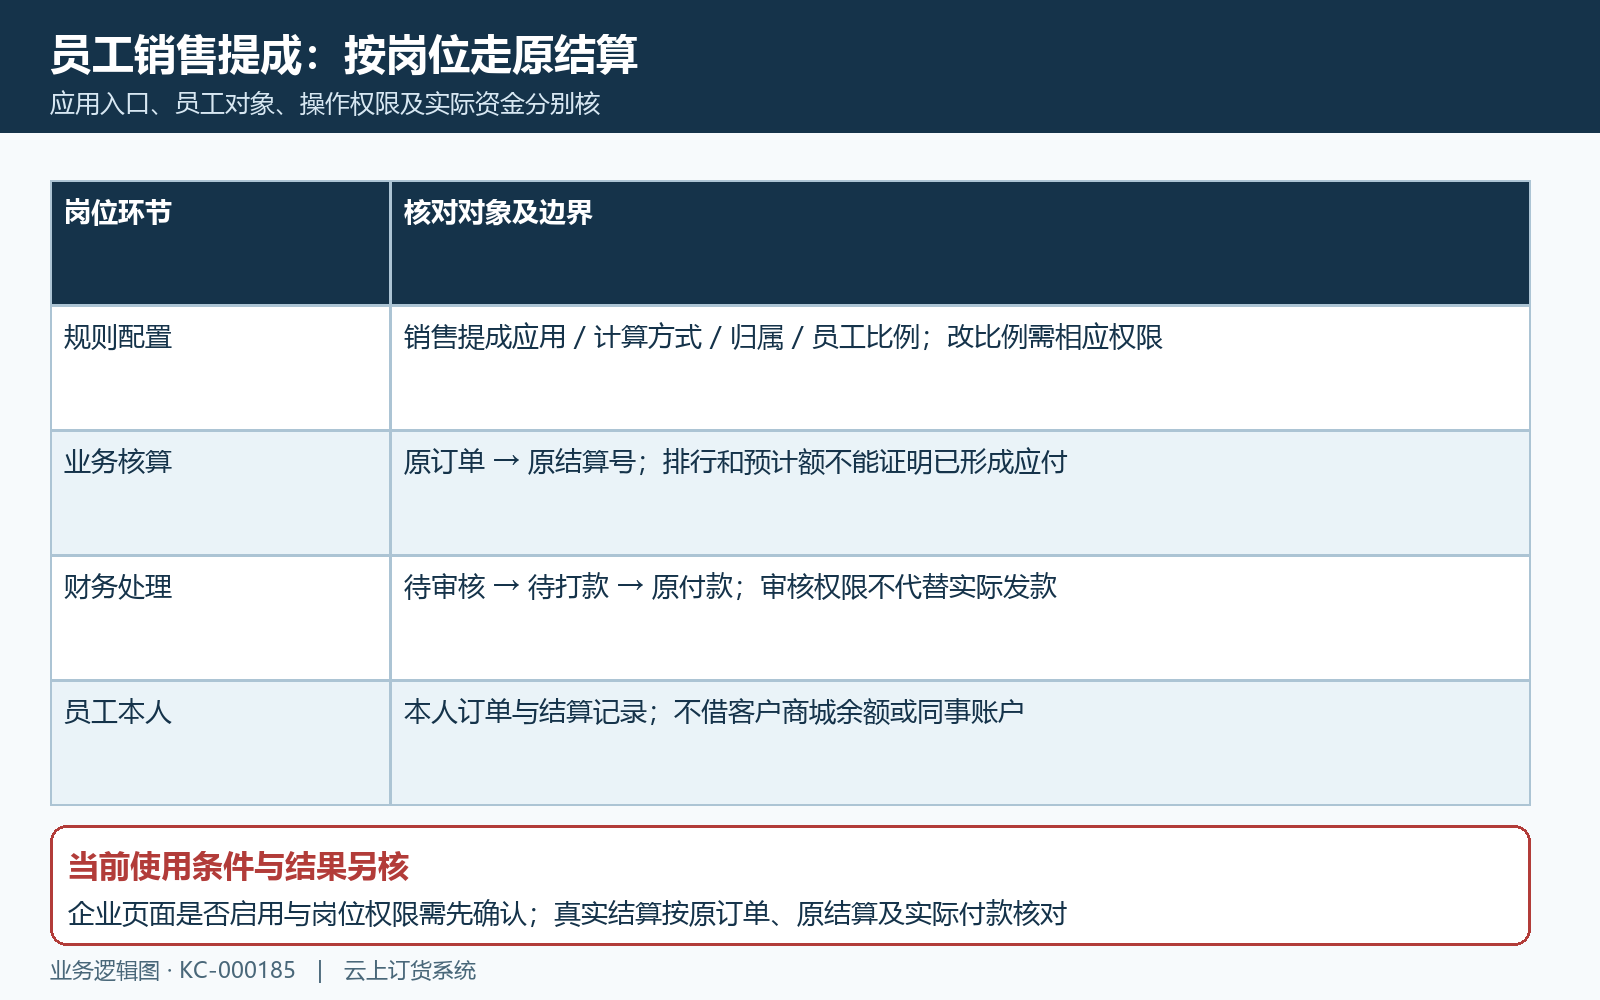This screenshot has width=1600, height=1000.
Task: Click the 核对对象及边界 column header
Action: (960, 243)
